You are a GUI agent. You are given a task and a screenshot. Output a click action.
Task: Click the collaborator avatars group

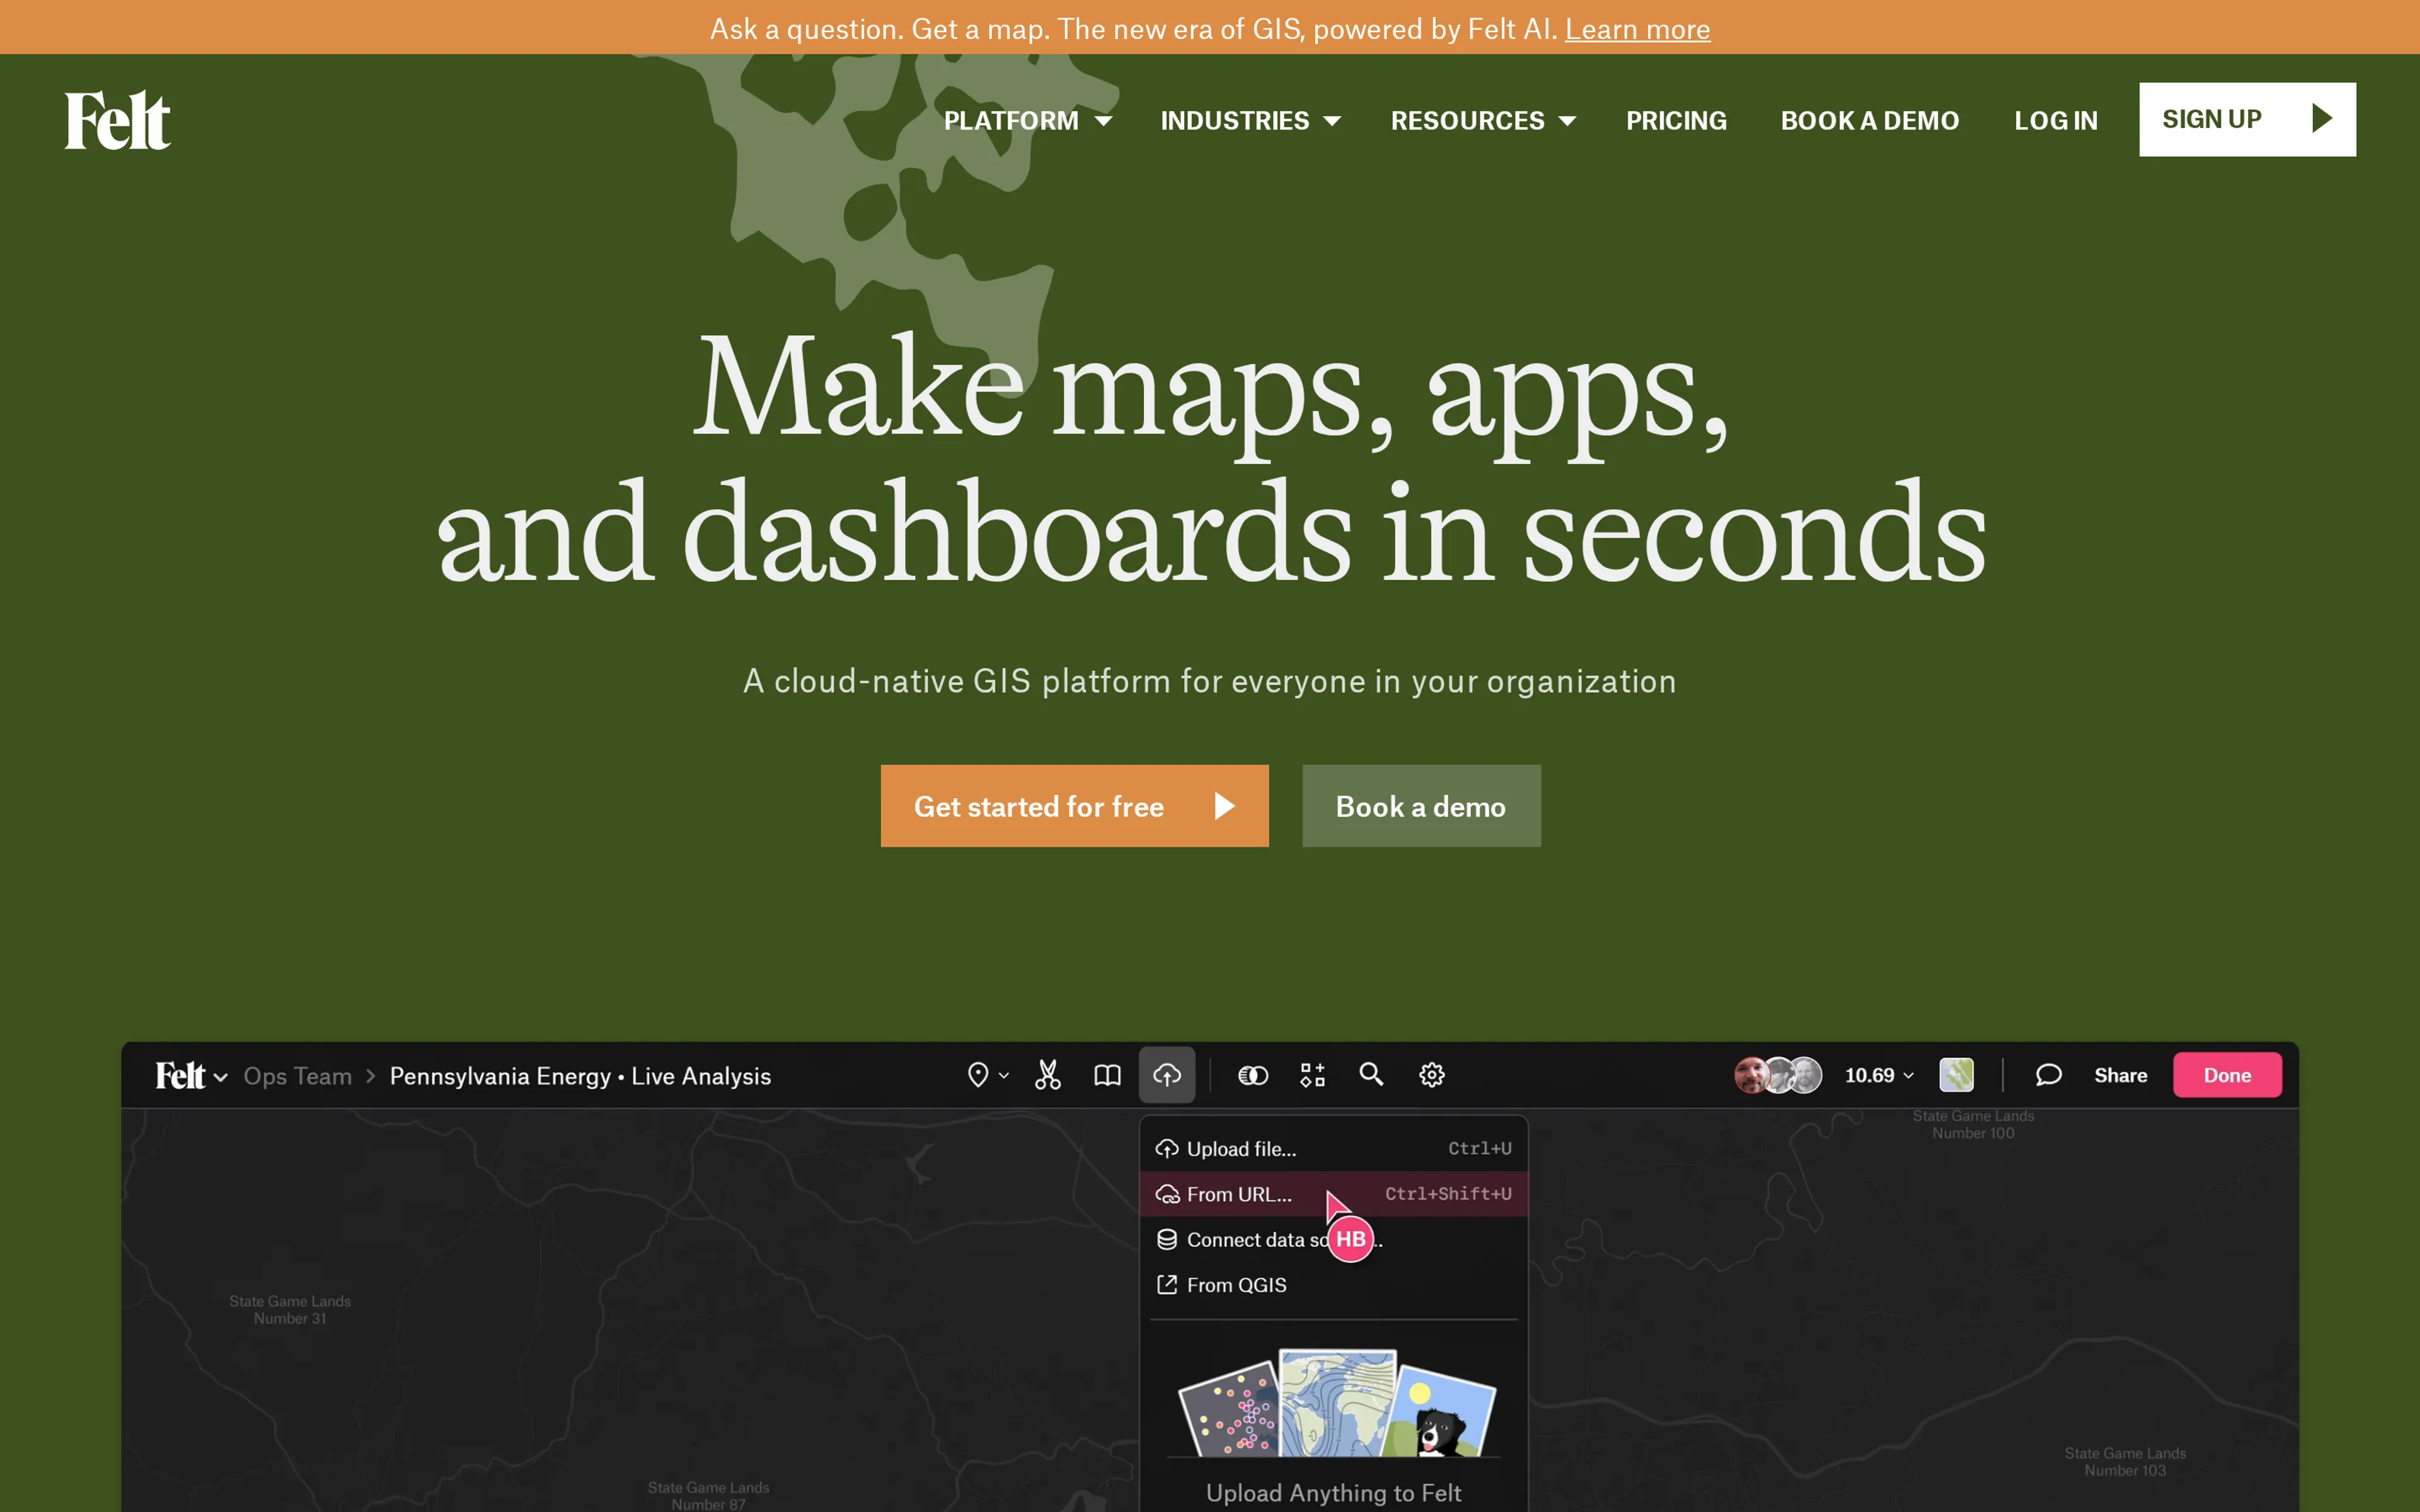pyautogui.click(x=1777, y=1075)
